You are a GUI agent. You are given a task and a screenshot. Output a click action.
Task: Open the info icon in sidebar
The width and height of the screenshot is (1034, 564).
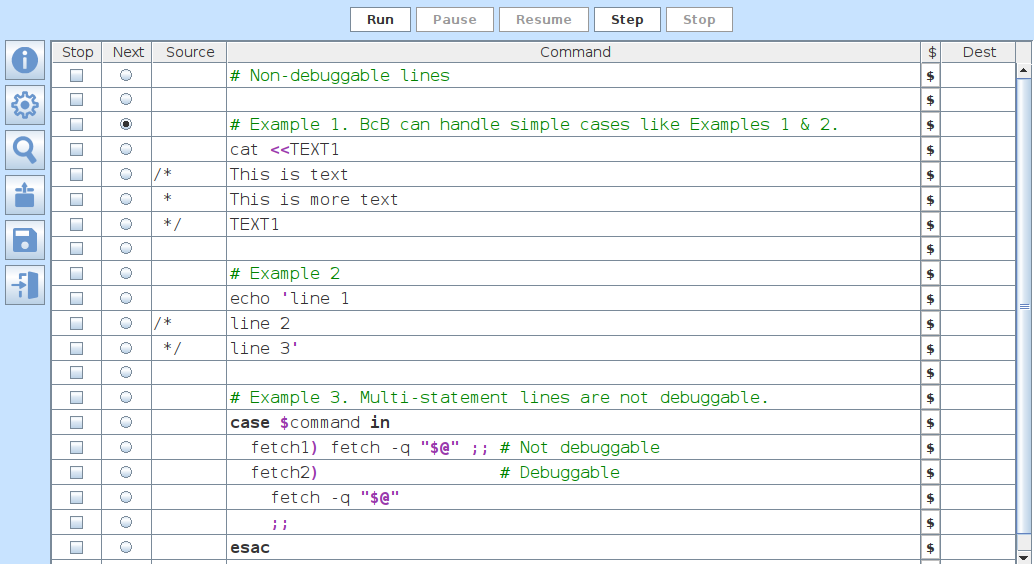(x=25, y=60)
